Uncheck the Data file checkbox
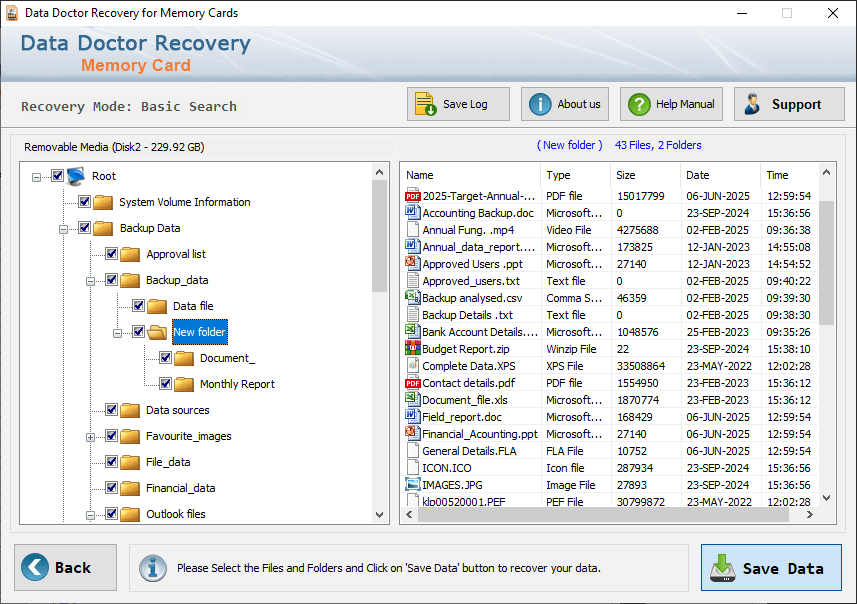 click(138, 306)
